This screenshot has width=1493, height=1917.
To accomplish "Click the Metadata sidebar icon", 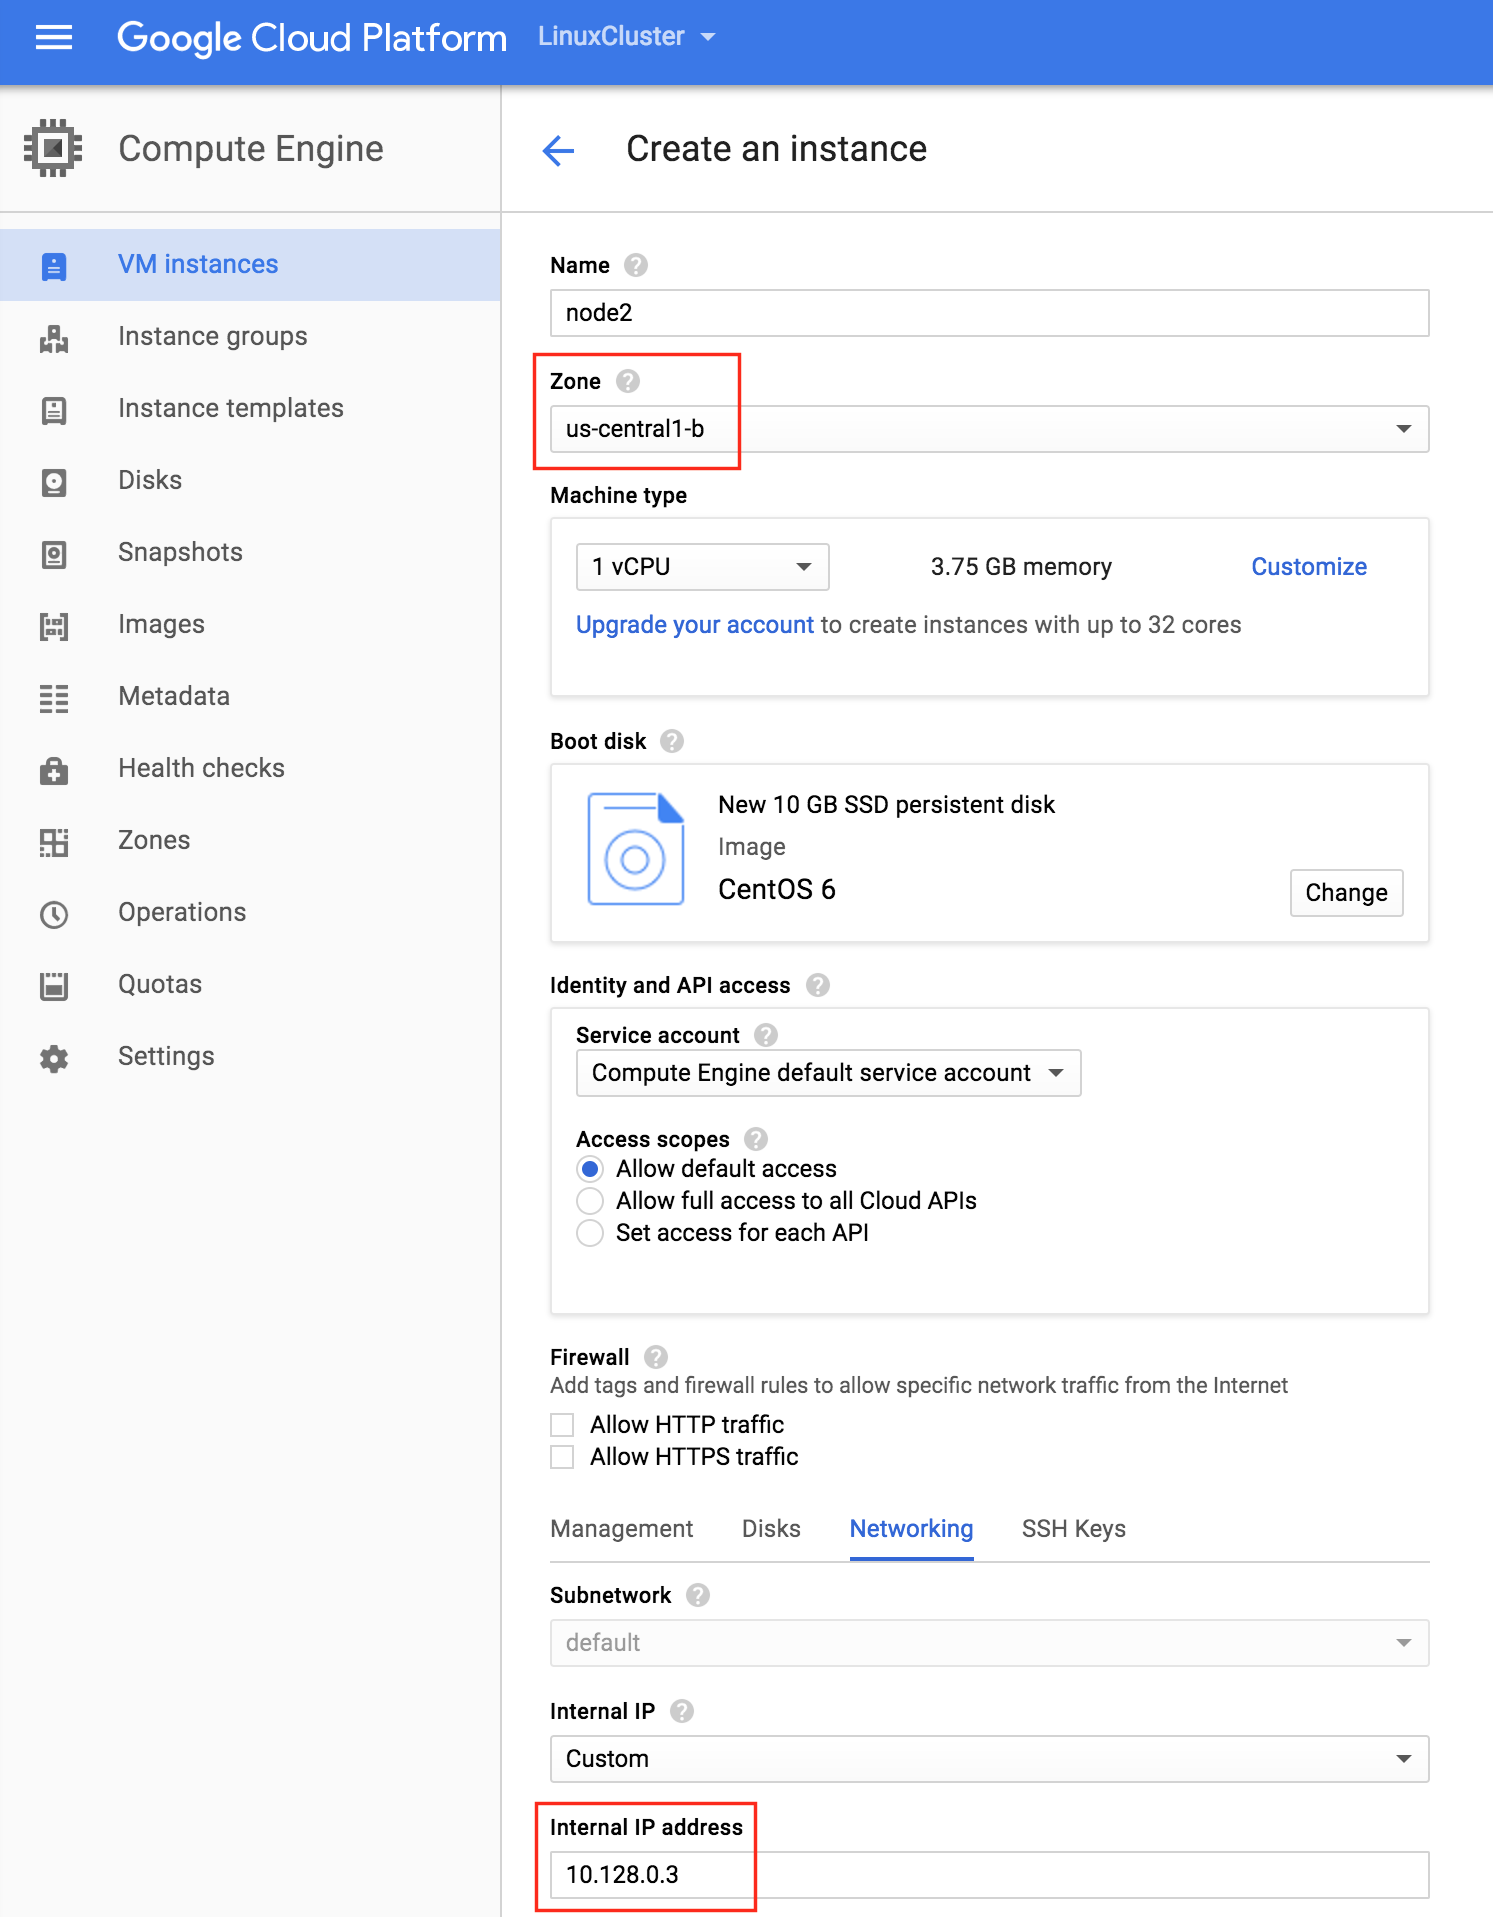I will point(54,698).
